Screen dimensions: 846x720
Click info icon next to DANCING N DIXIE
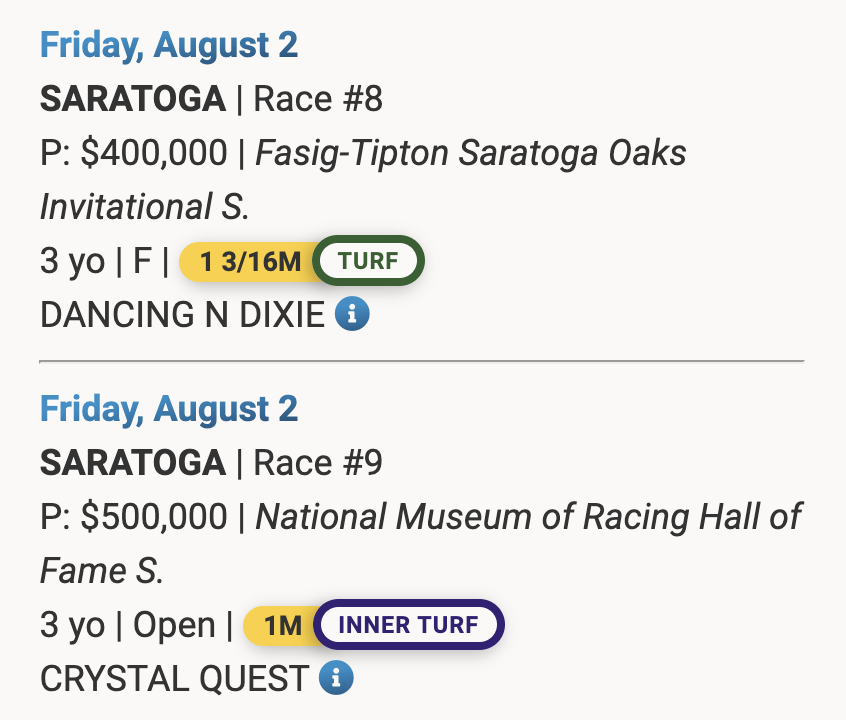point(352,316)
